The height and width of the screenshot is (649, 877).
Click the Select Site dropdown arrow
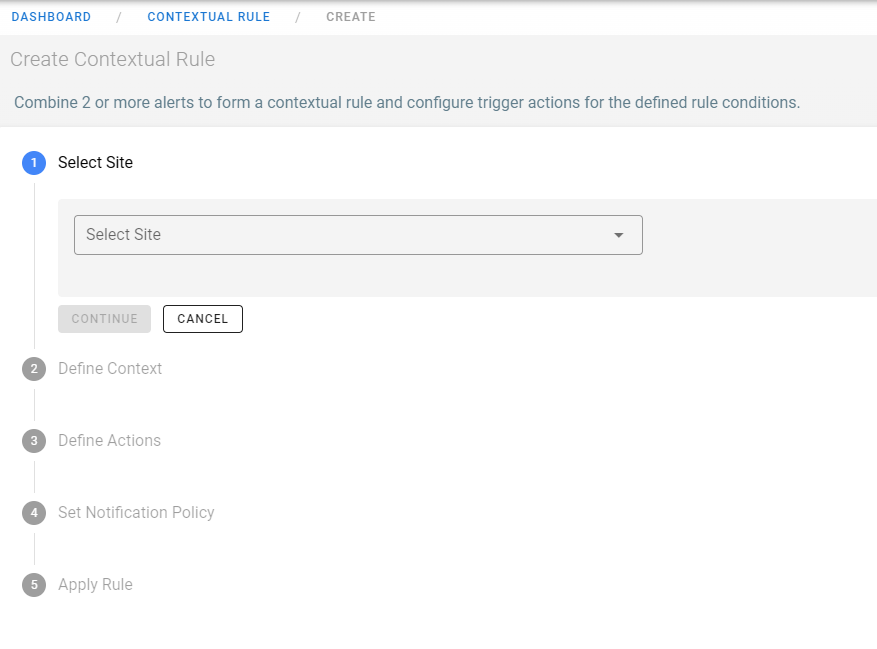click(618, 235)
